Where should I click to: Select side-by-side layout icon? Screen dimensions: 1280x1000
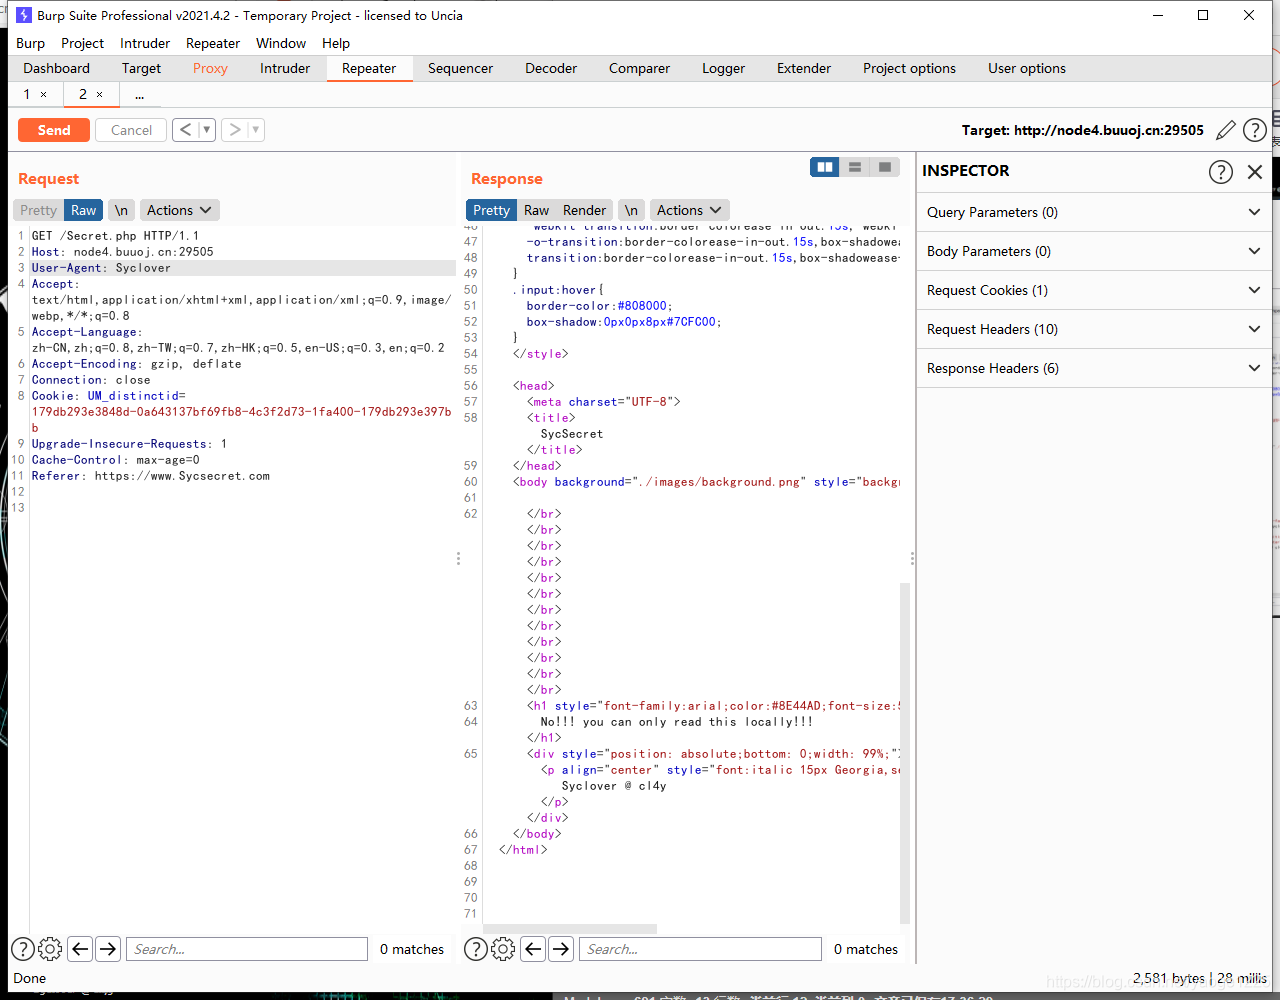coord(825,167)
